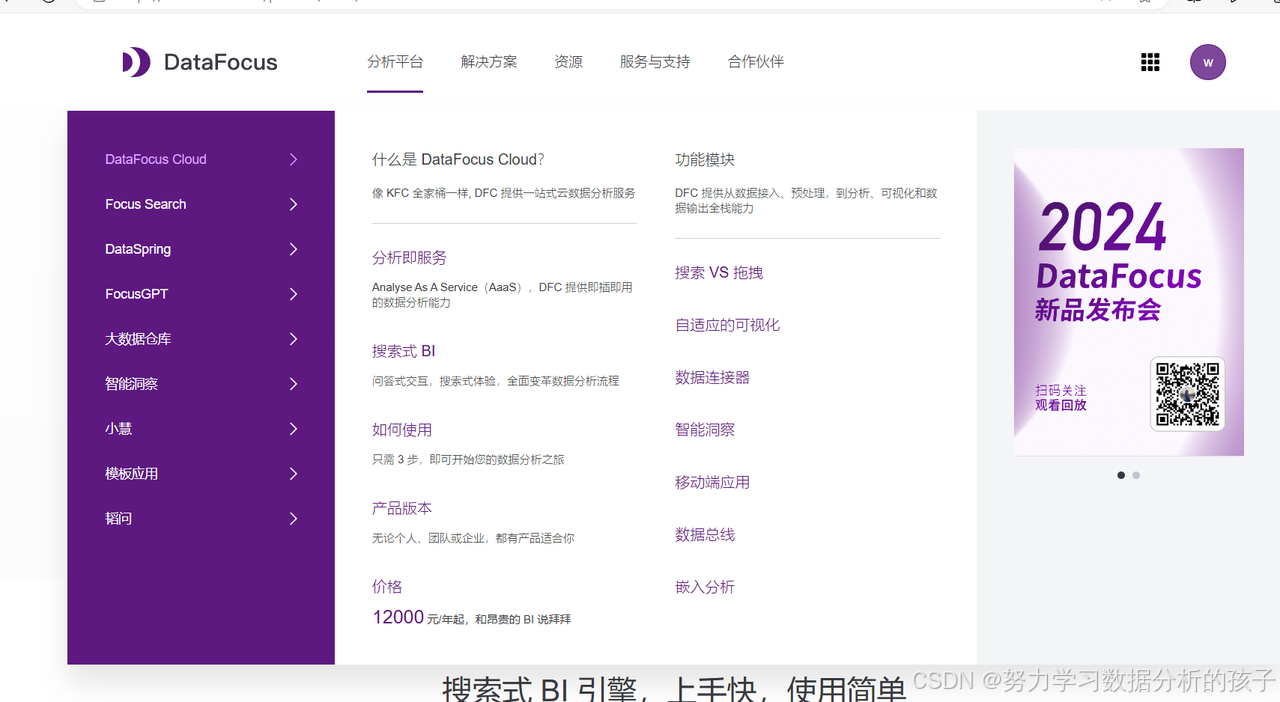Viewport: 1280px width, 702px height.
Task: Click the 问答式交互，搜索式体验 description
Action: (496, 381)
